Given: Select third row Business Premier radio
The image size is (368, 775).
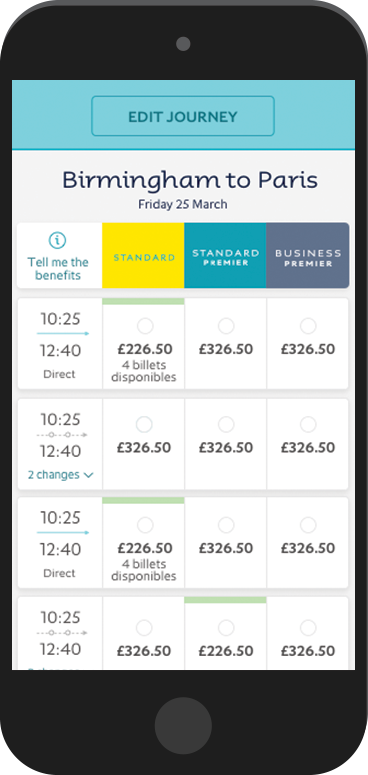Looking at the screenshot, I should coord(308,525).
